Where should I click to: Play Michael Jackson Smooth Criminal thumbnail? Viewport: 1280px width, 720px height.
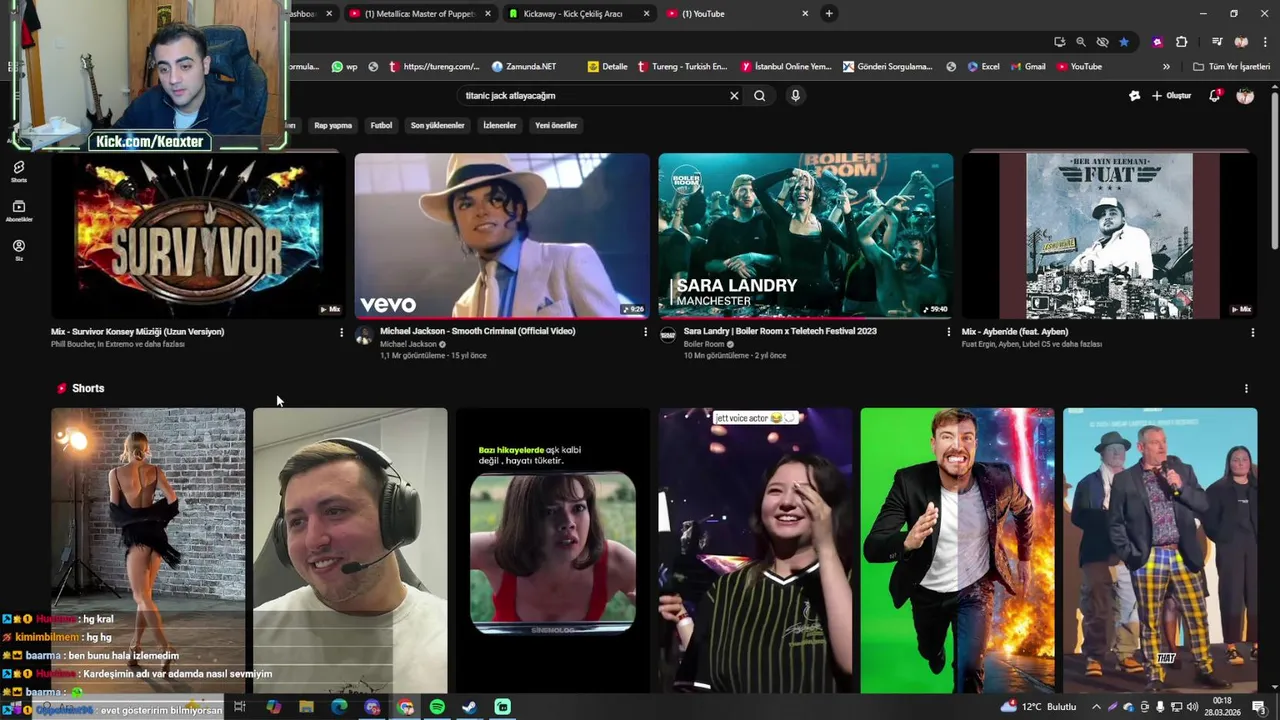point(502,236)
